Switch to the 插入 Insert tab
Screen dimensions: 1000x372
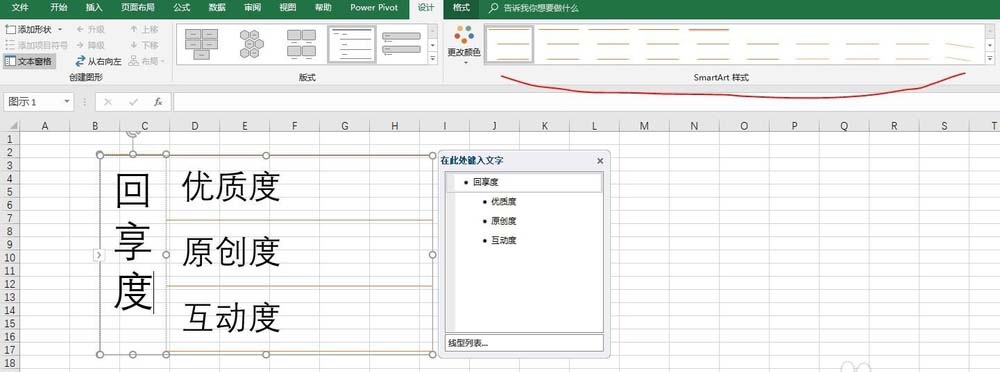coord(94,8)
